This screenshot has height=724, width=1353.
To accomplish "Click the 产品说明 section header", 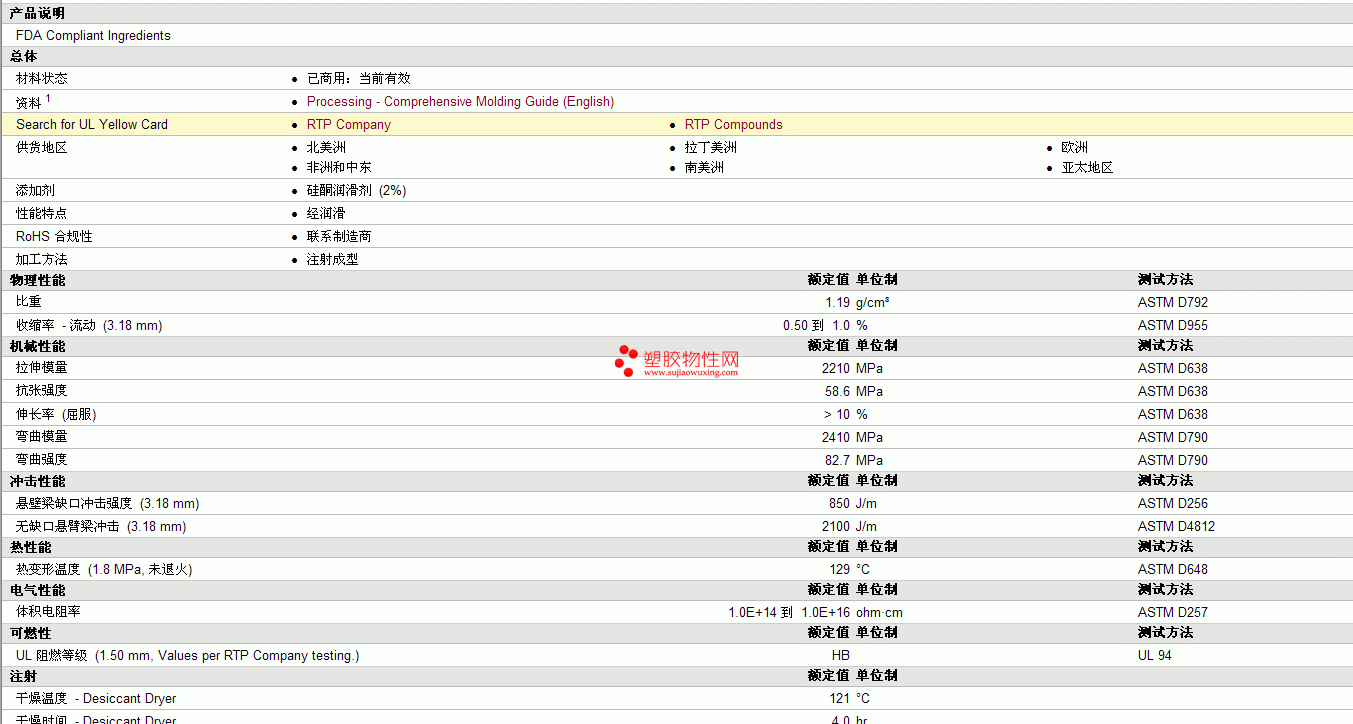I will [37, 14].
